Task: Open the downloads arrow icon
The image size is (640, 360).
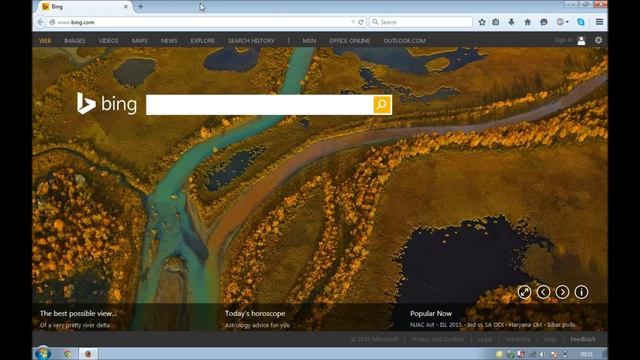Action: 511,22
